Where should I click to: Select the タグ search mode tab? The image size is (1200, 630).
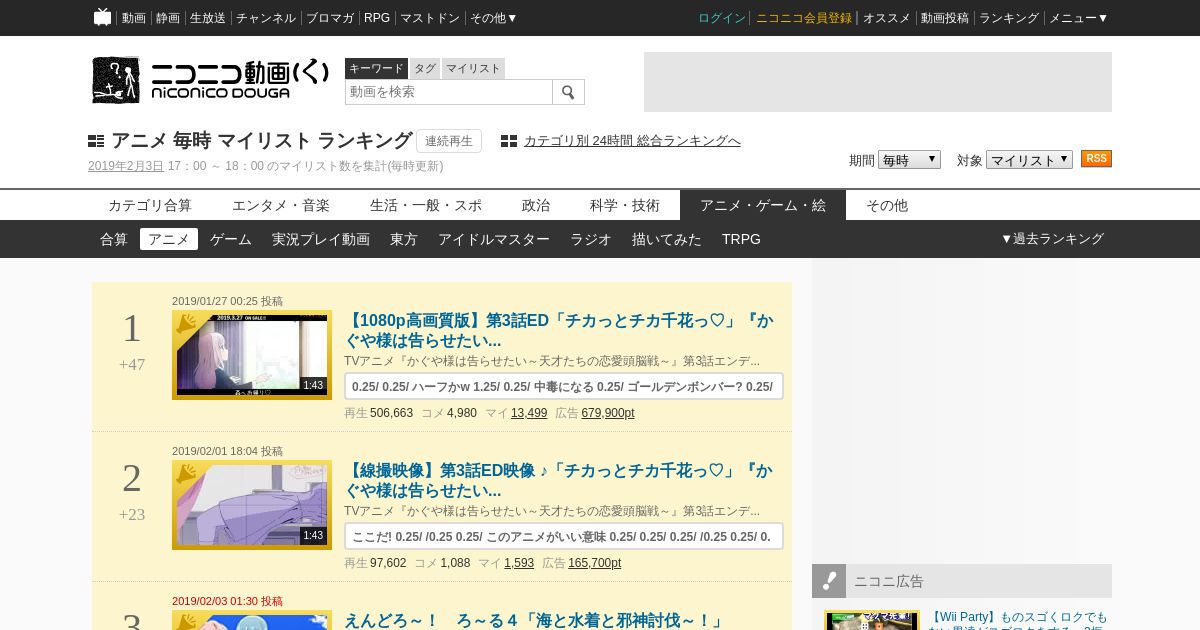tap(425, 68)
